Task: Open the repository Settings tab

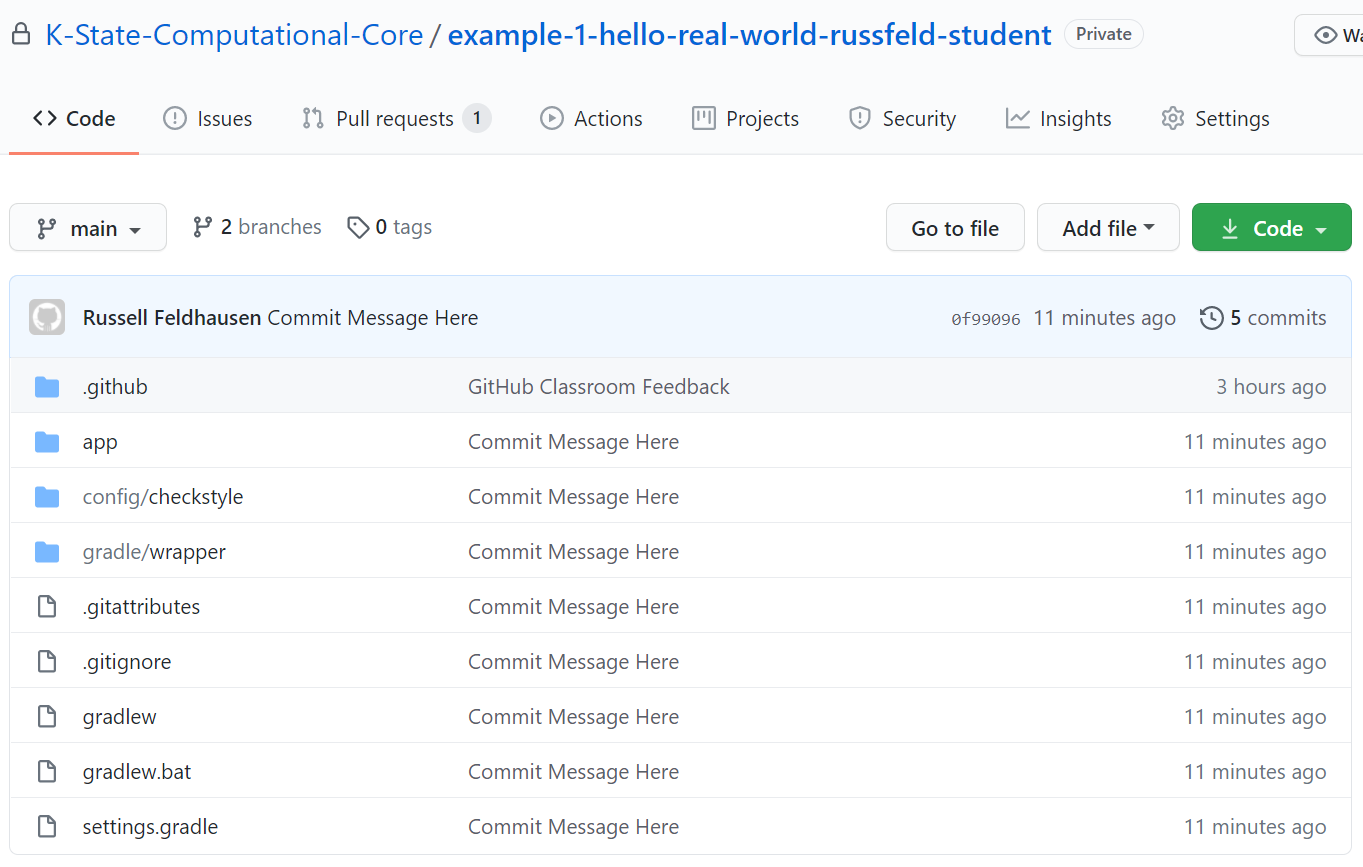Action: 1215,118
